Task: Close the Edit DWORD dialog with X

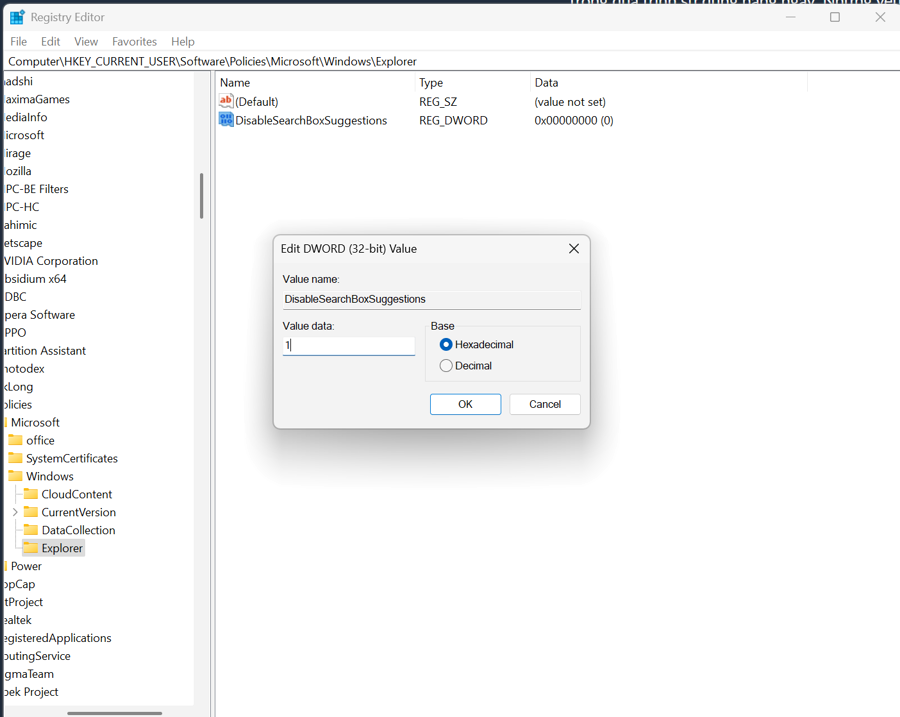Action: tap(573, 249)
